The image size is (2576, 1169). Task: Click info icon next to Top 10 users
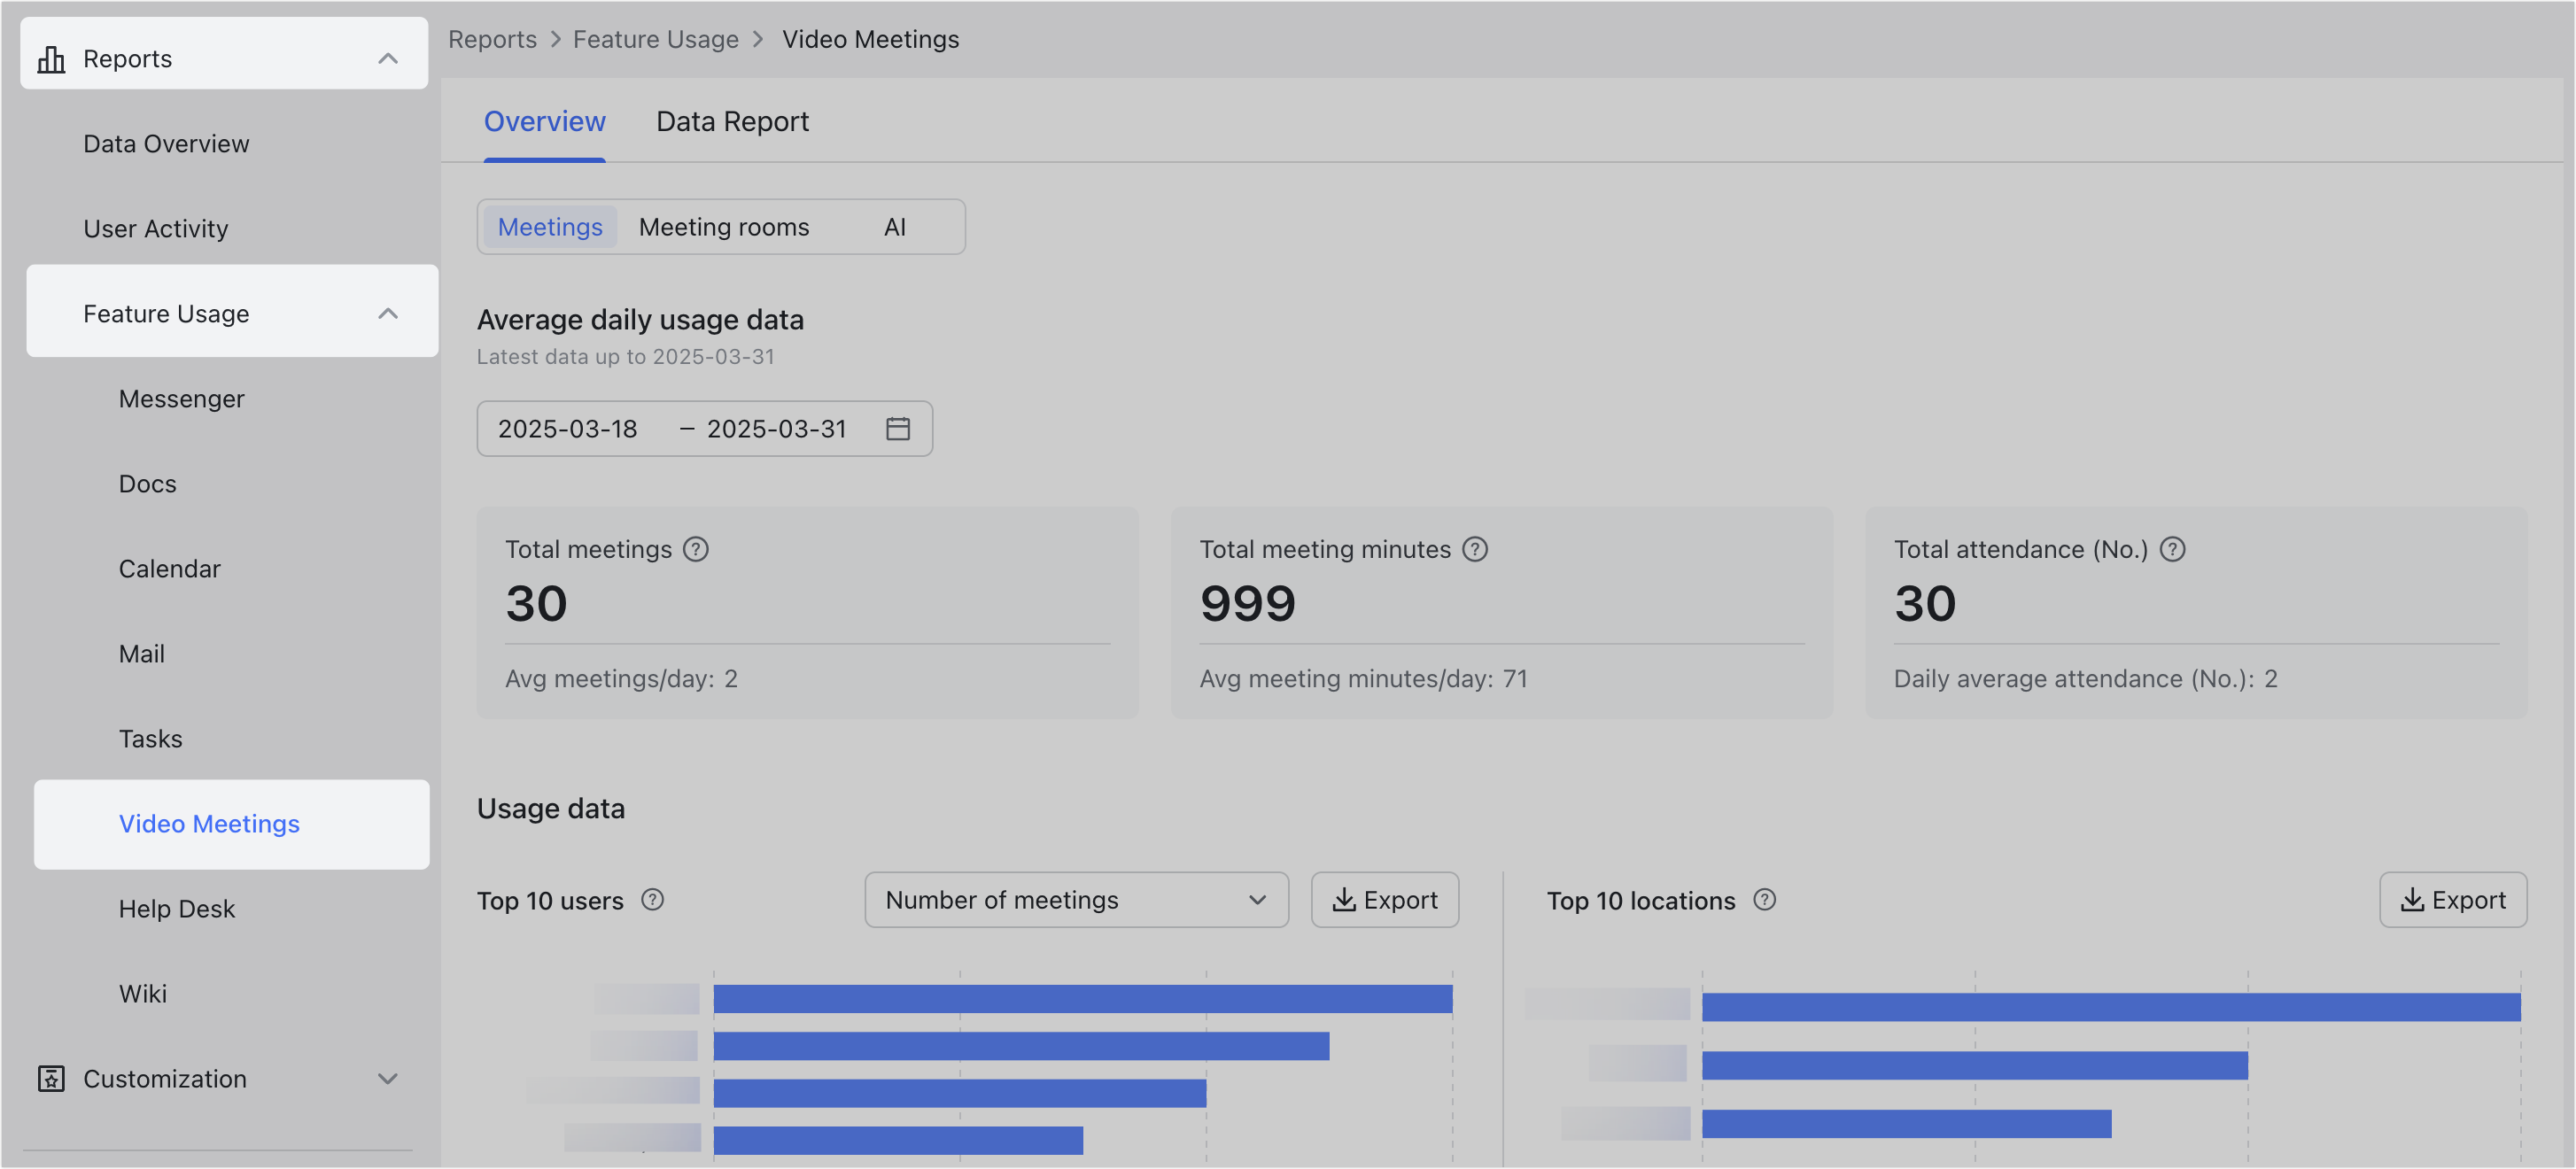pyautogui.click(x=653, y=900)
